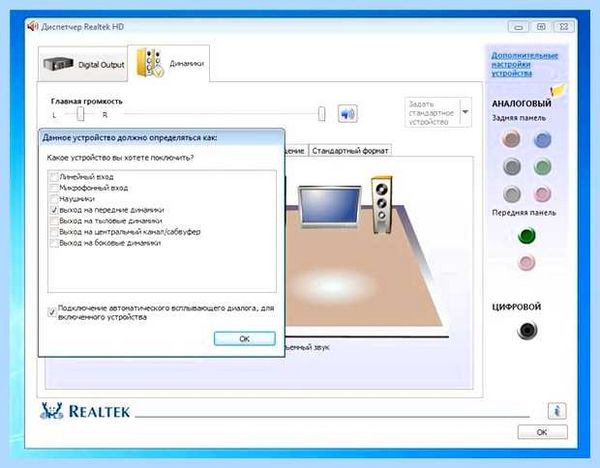Click the black digital output jack
The width and height of the screenshot is (600, 468).
pyautogui.click(x=527, y=330)
